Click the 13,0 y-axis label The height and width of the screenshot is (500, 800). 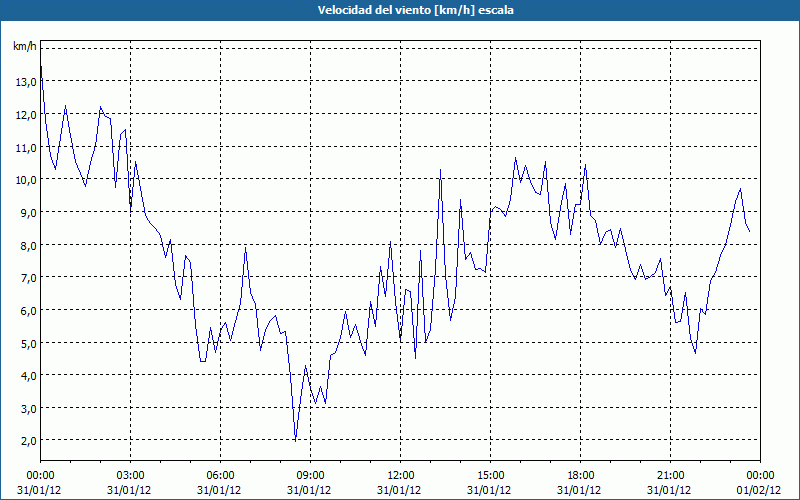click(x=26, y=82)
